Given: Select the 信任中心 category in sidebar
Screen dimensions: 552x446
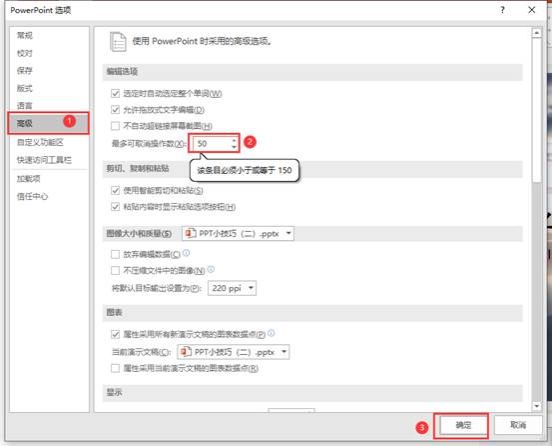Looking at the screenshot, I should click(x=32, y=196).
